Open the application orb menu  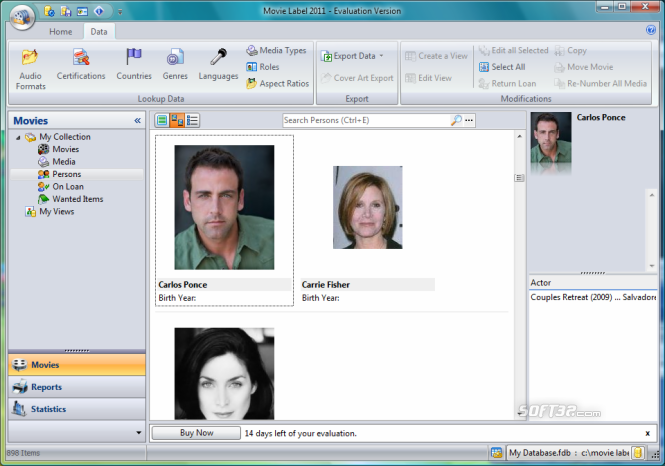(x=22, y=17)
